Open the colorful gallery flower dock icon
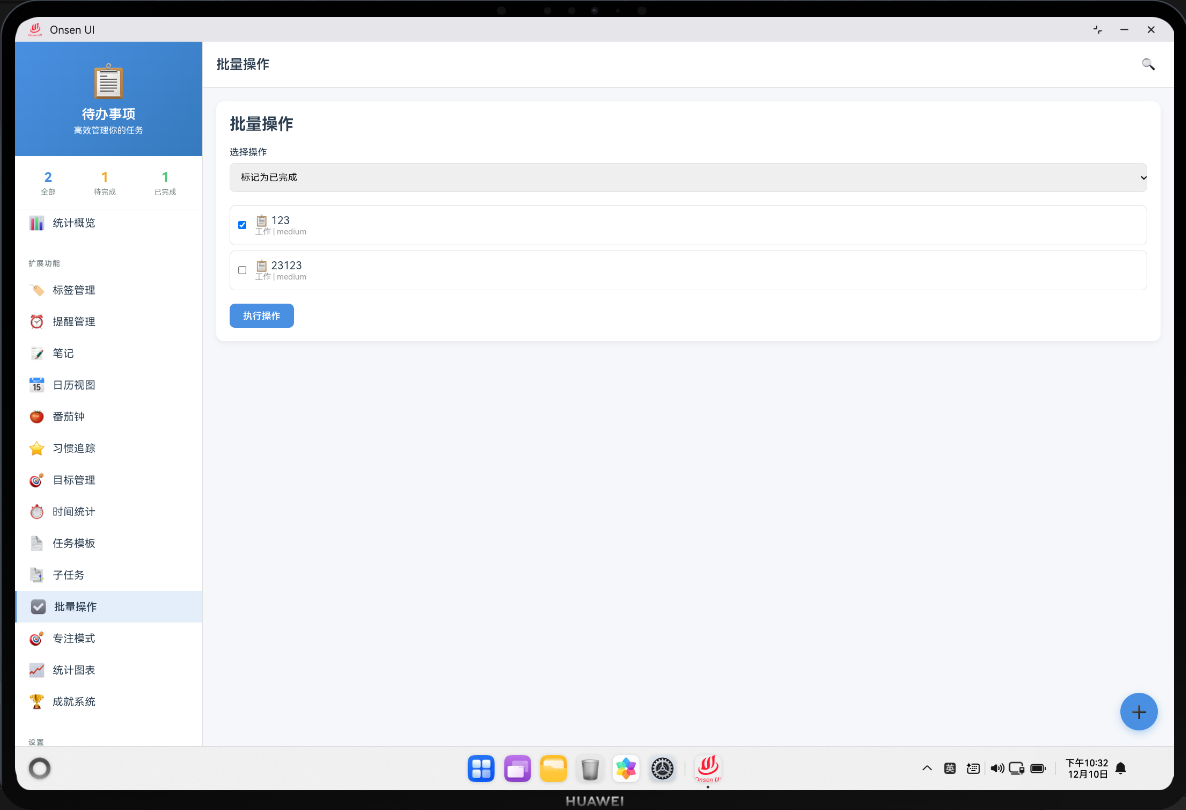 tap(626, 769)
